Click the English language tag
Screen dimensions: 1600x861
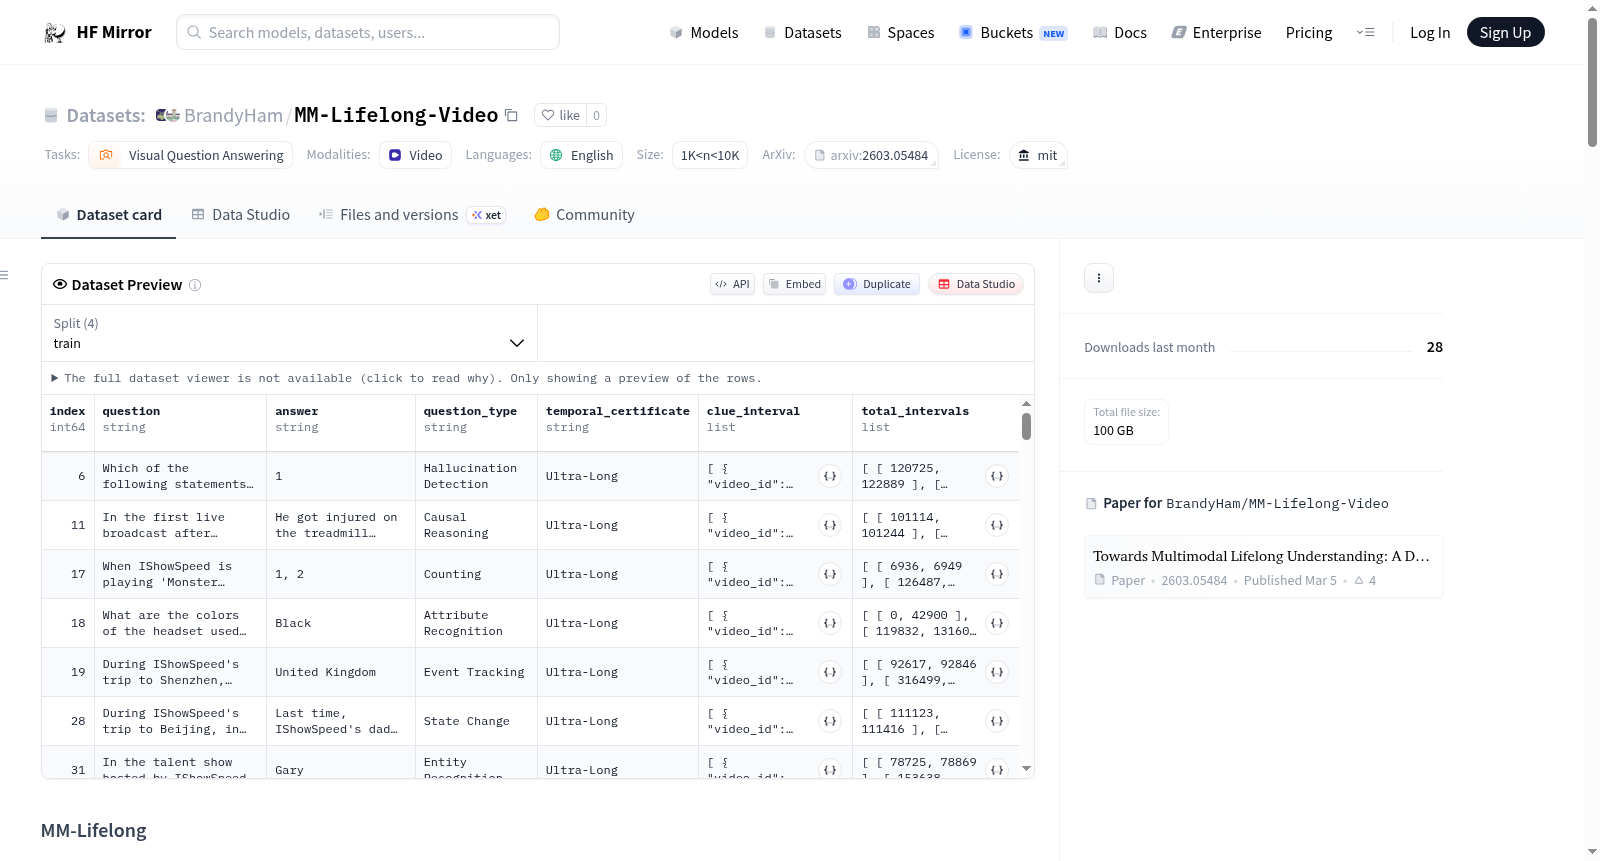click(581, 155)
